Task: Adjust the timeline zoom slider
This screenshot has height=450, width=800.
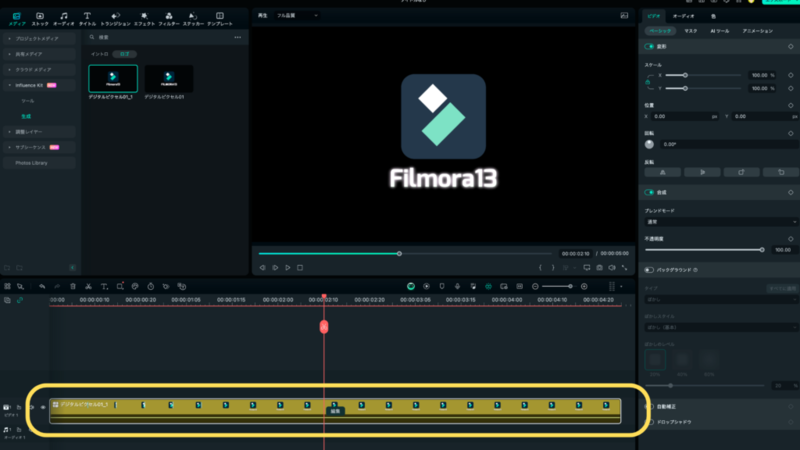Action: click(570, 287)
